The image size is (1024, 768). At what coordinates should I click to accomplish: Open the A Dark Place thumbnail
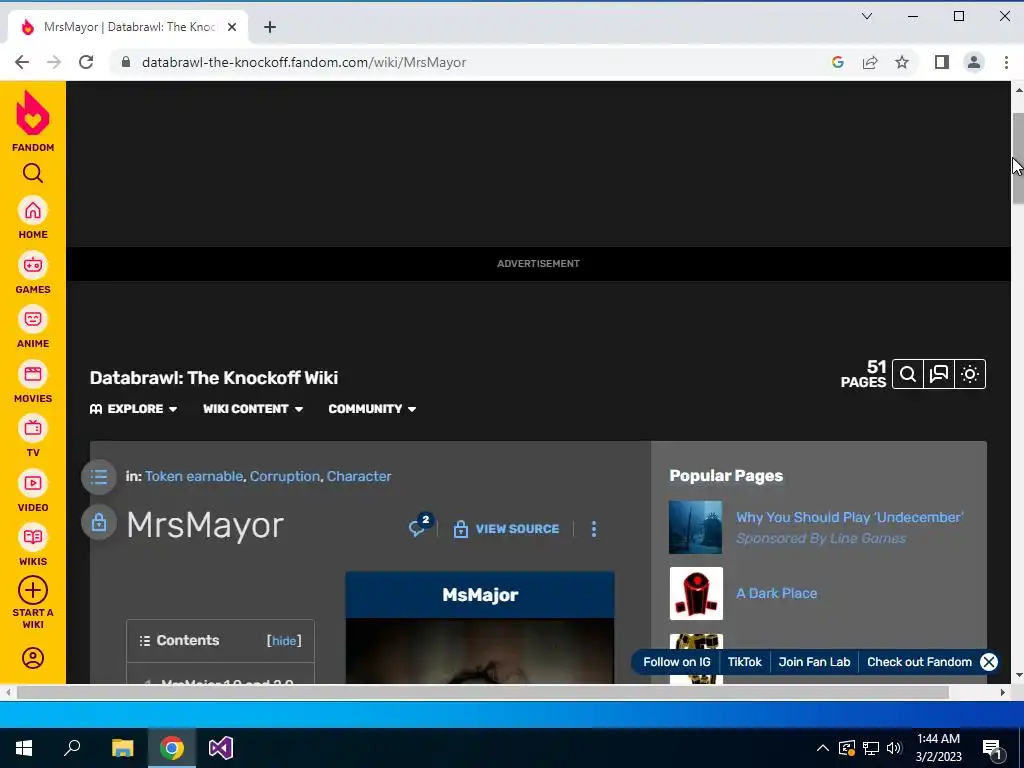[696, 593]
